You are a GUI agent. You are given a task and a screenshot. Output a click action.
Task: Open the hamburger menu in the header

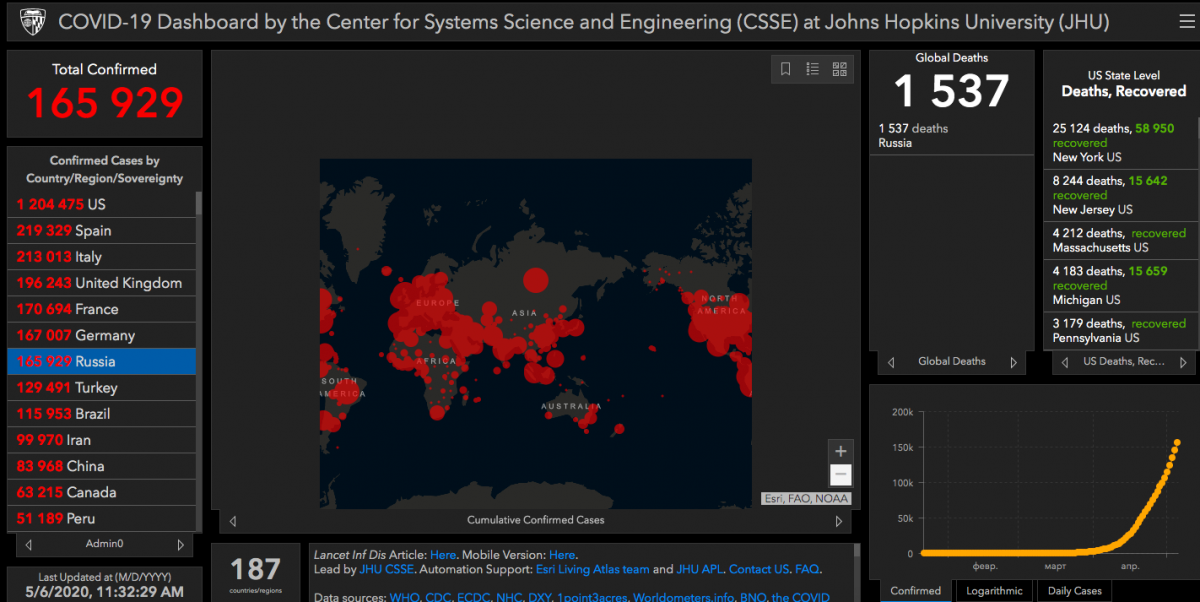pos(1186,21)
